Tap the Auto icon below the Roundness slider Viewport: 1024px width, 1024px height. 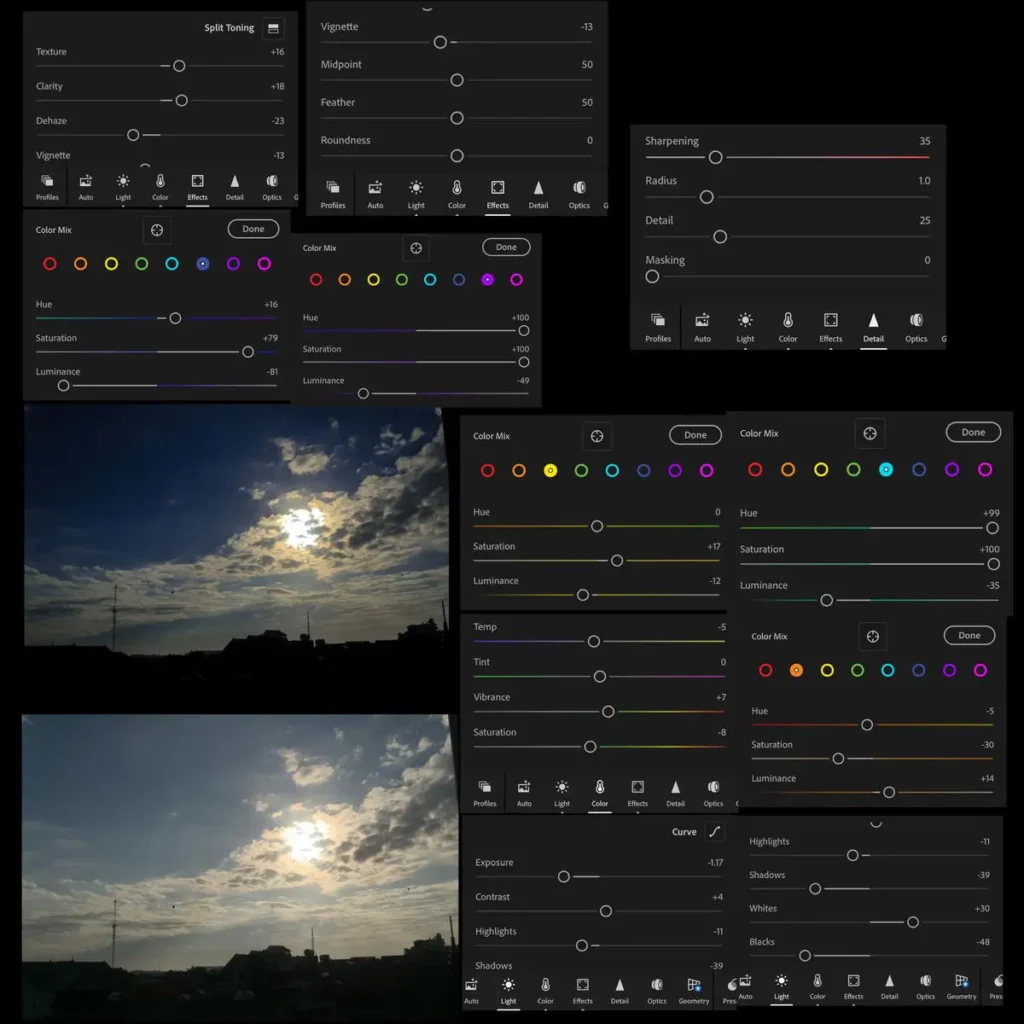[x=375, y=192]
